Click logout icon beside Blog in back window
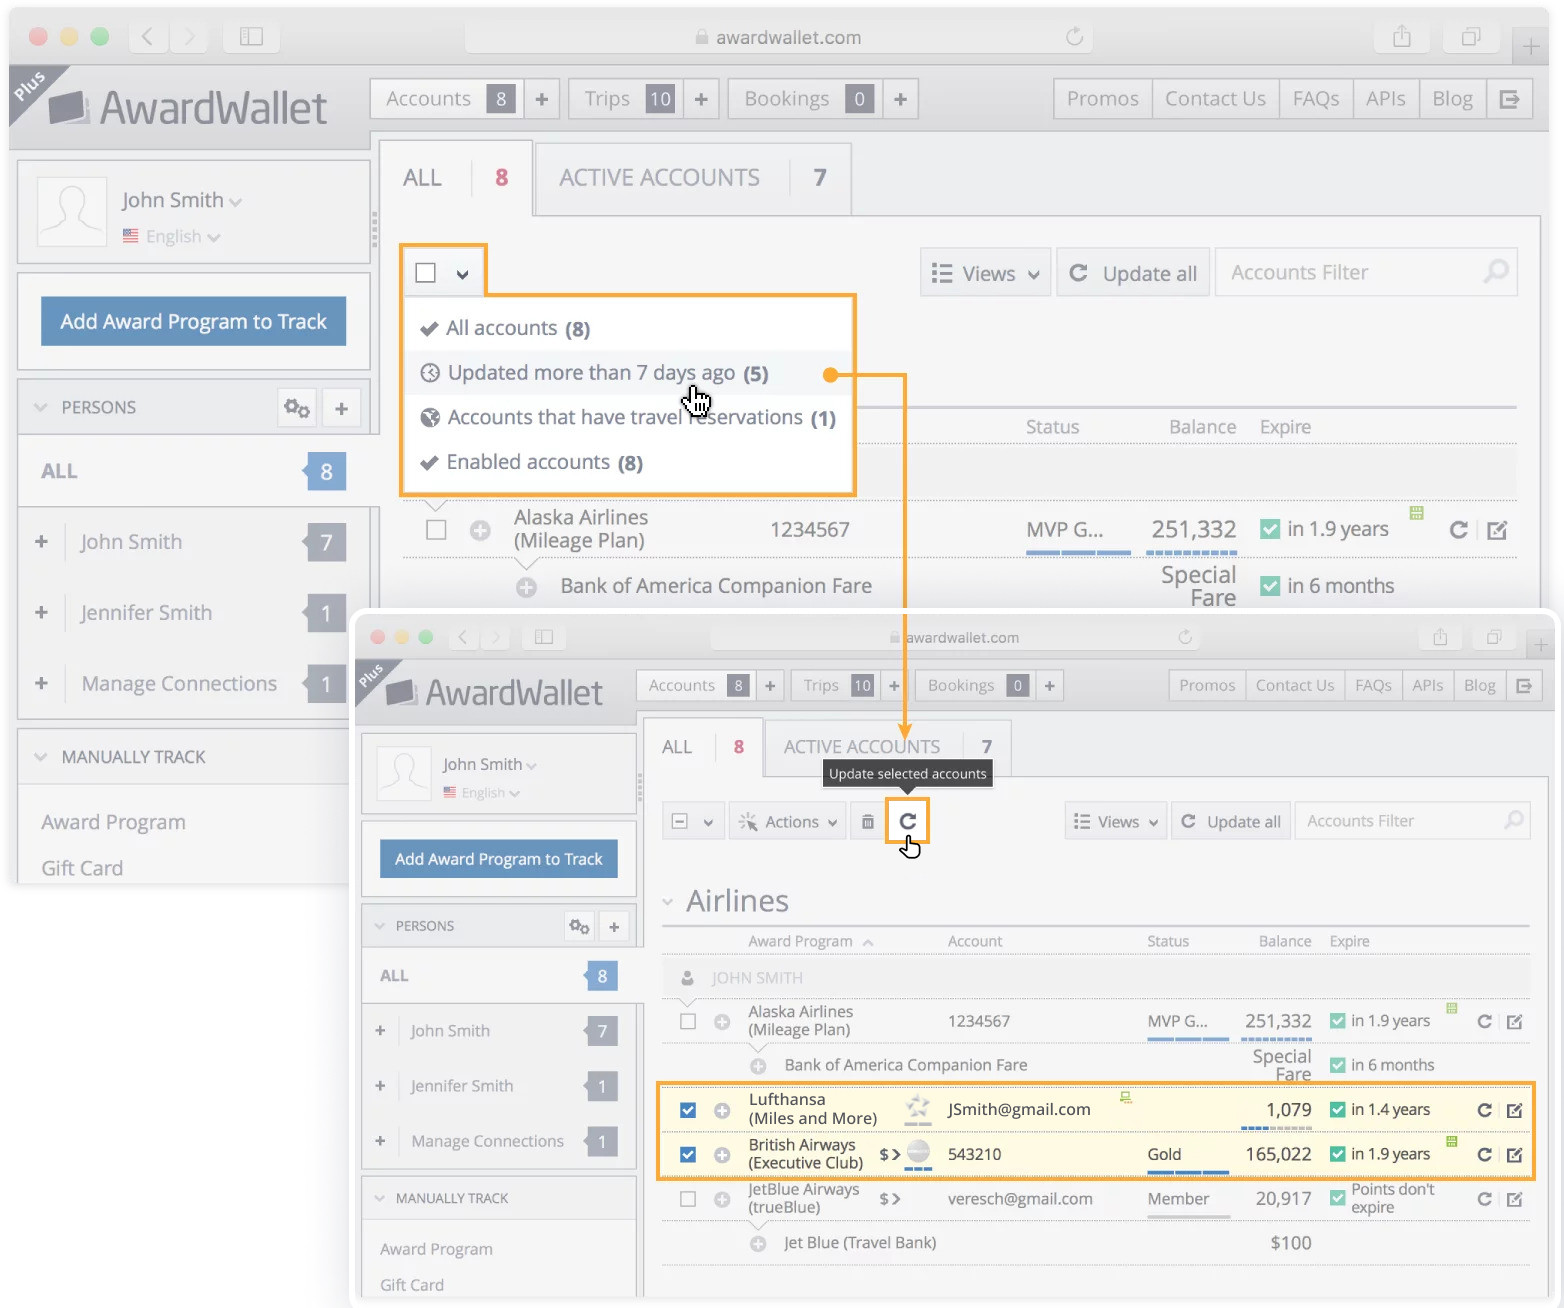1564x1308 pixels. point(1509,99)
